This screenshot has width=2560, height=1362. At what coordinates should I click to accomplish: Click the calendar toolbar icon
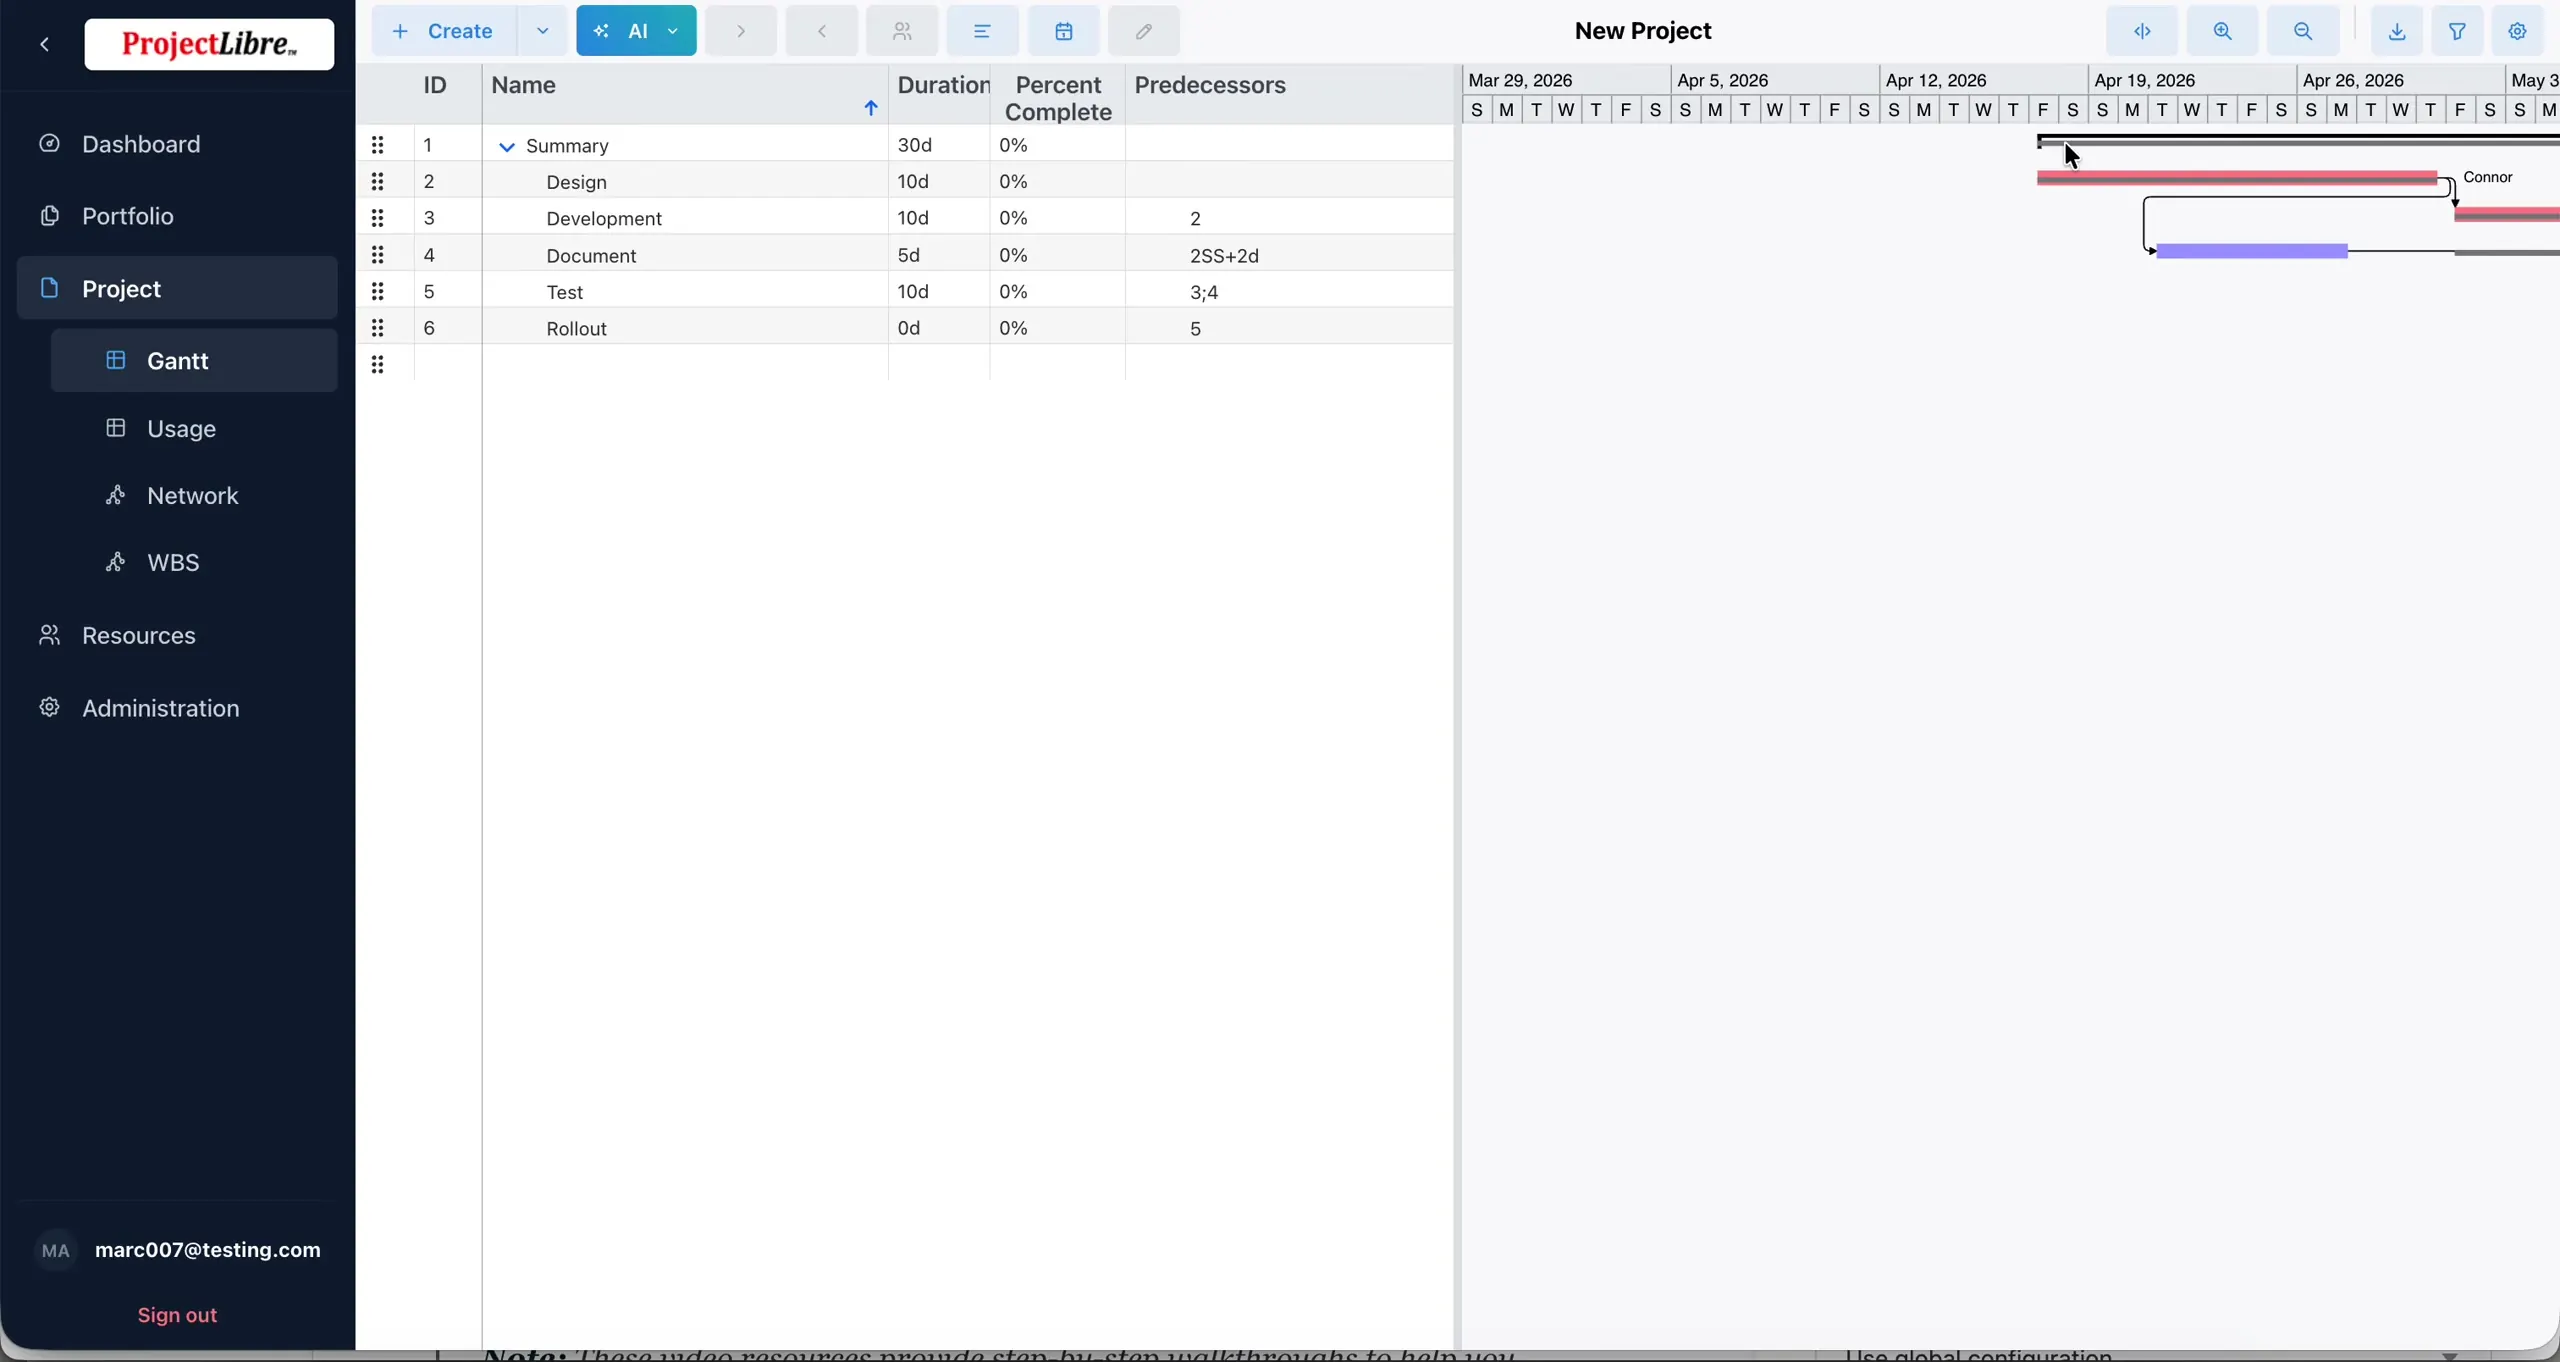(x=1064, y=31)
